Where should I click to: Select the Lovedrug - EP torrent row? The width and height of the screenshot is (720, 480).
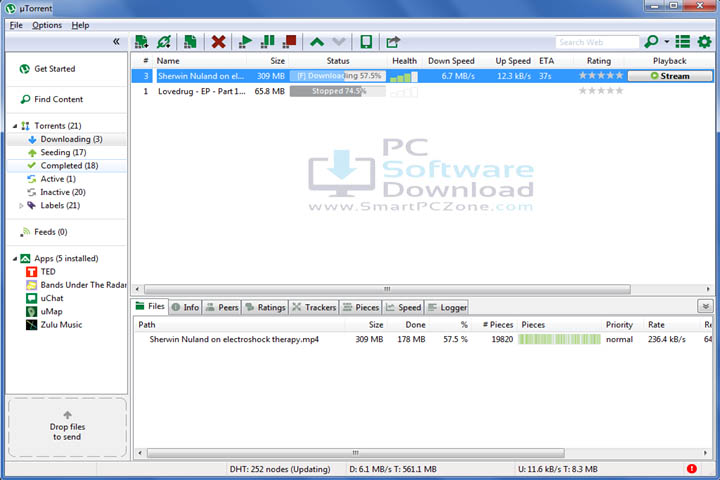tap(422, 91)
